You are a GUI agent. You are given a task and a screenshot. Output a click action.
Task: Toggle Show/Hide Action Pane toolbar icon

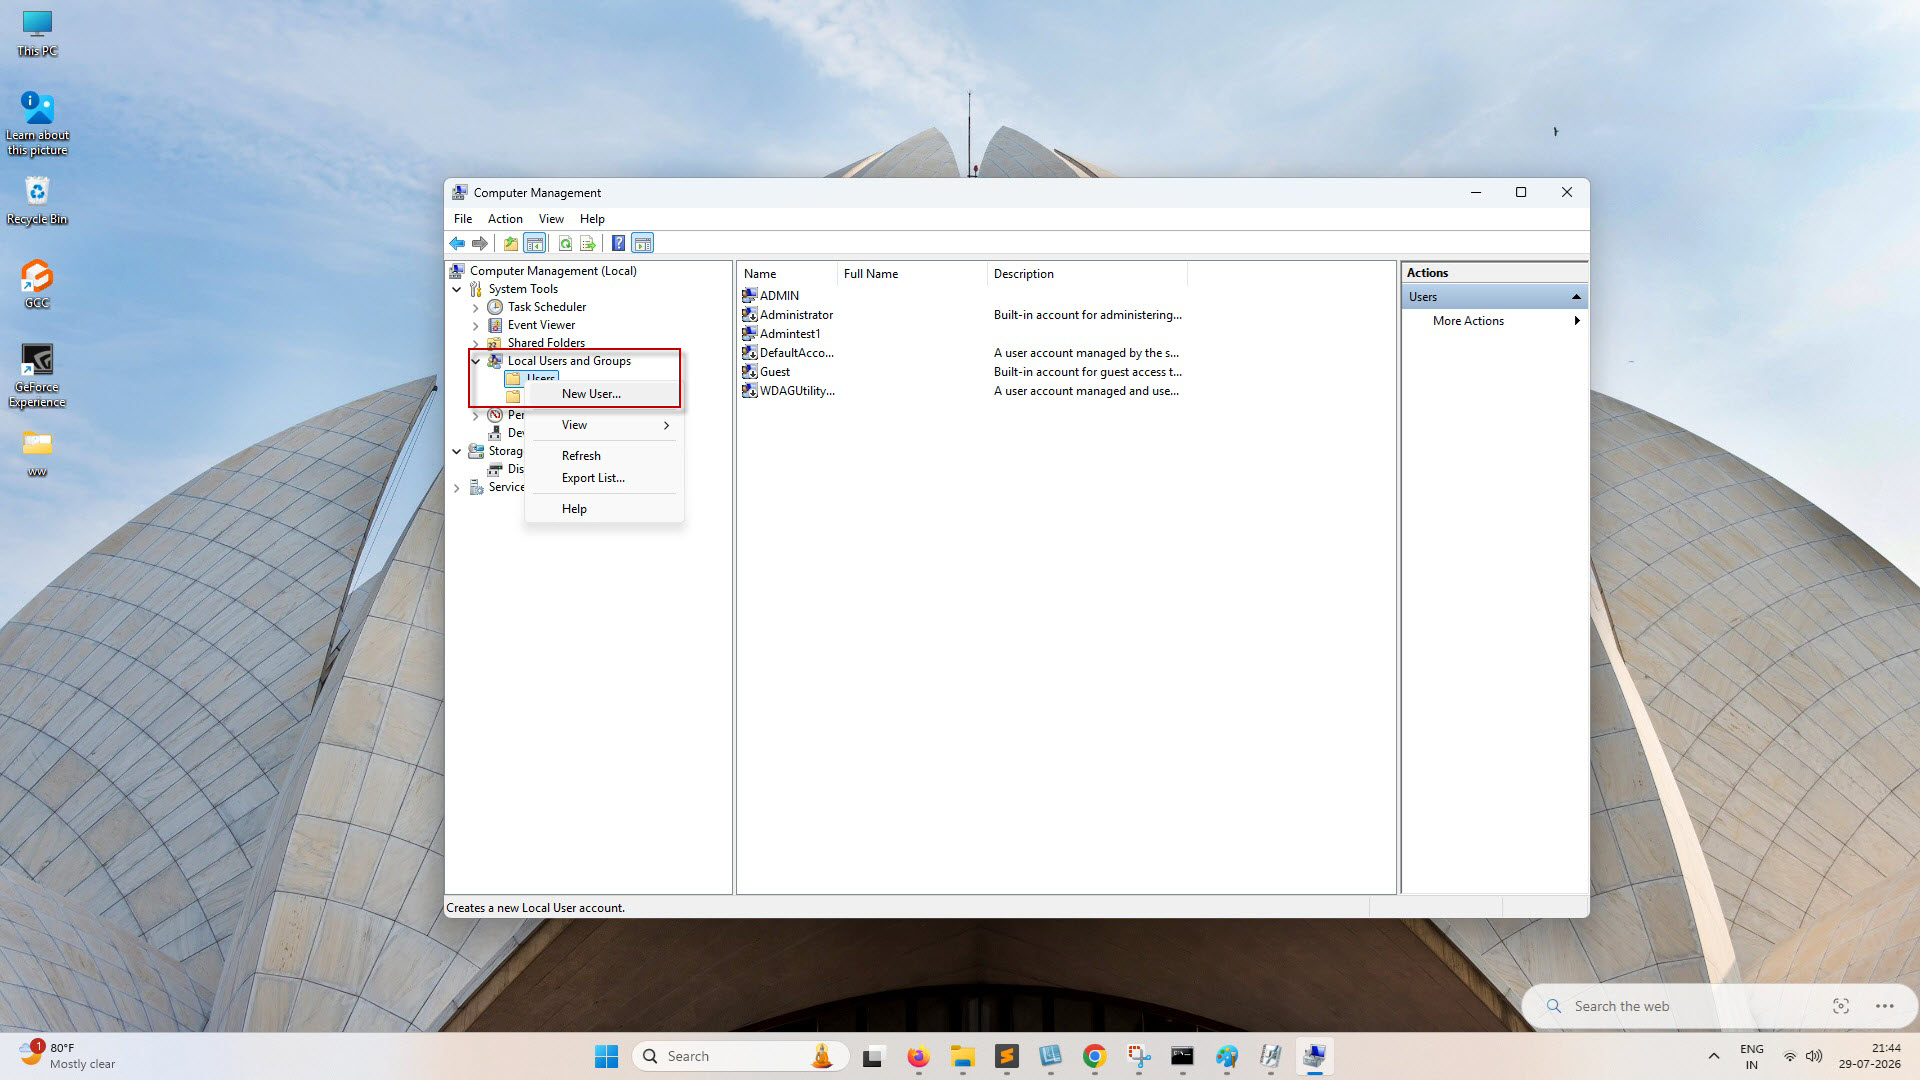(x=643, y=243)
